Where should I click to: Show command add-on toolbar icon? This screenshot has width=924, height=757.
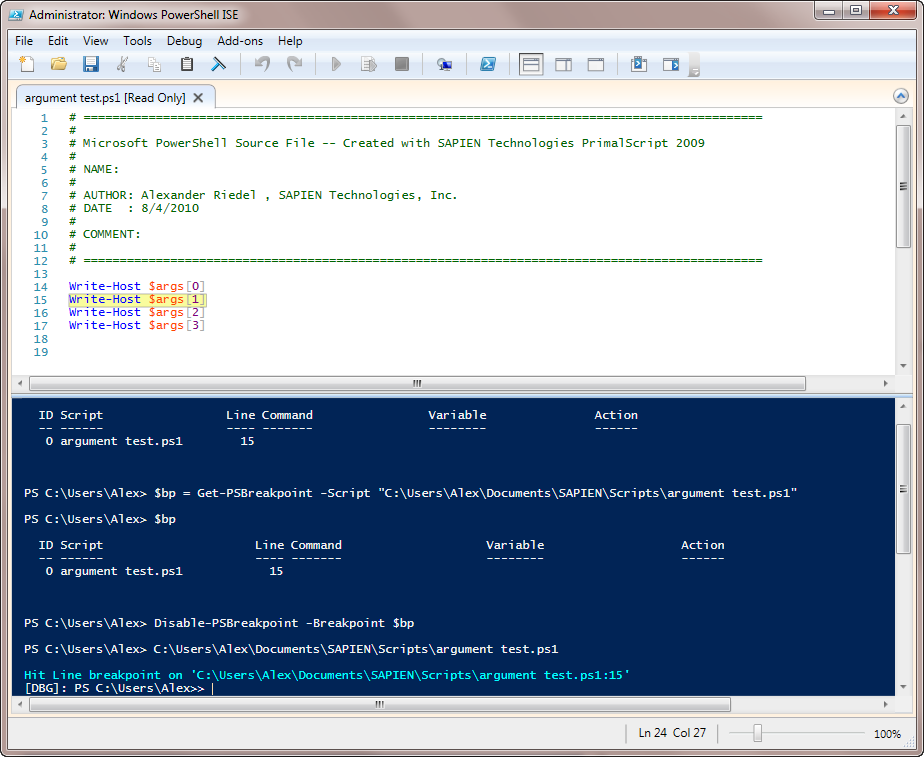click(x=671, y=64)
